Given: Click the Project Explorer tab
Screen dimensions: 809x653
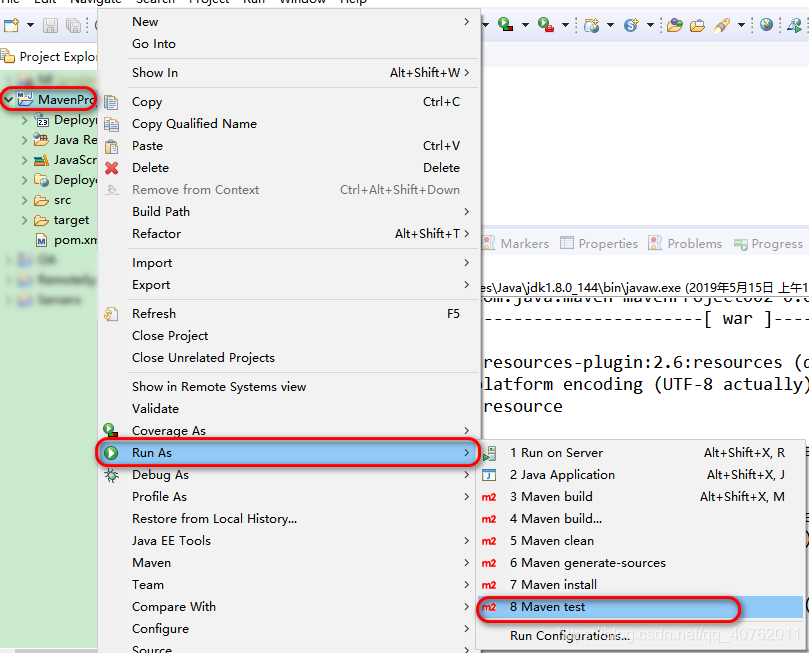Looking at the screenshot, I should tap(50, 56).
